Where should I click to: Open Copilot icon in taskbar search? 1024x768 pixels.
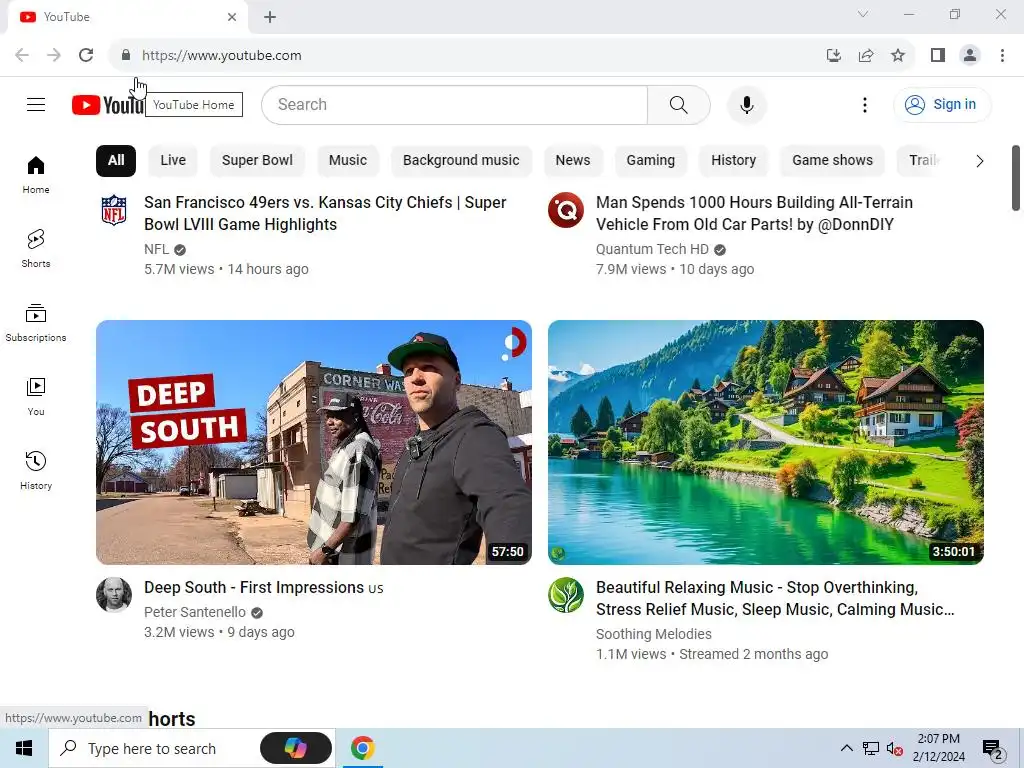click(296, 748)
